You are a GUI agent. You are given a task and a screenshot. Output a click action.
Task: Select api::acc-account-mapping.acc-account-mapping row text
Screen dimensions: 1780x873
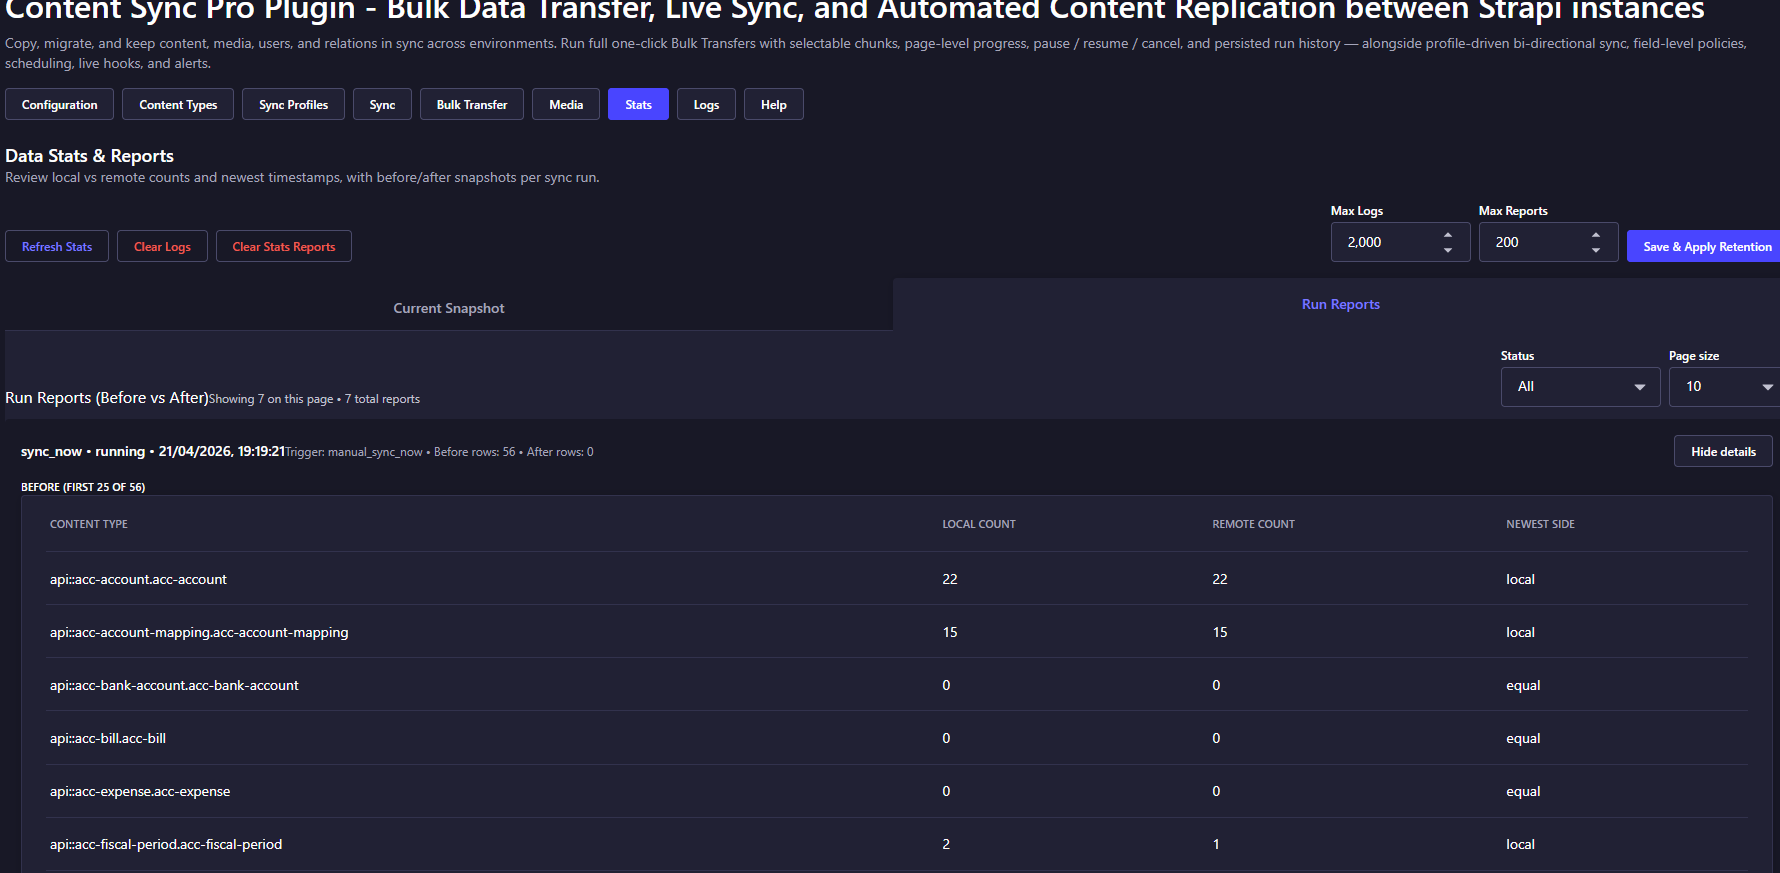tap(199, 632)
